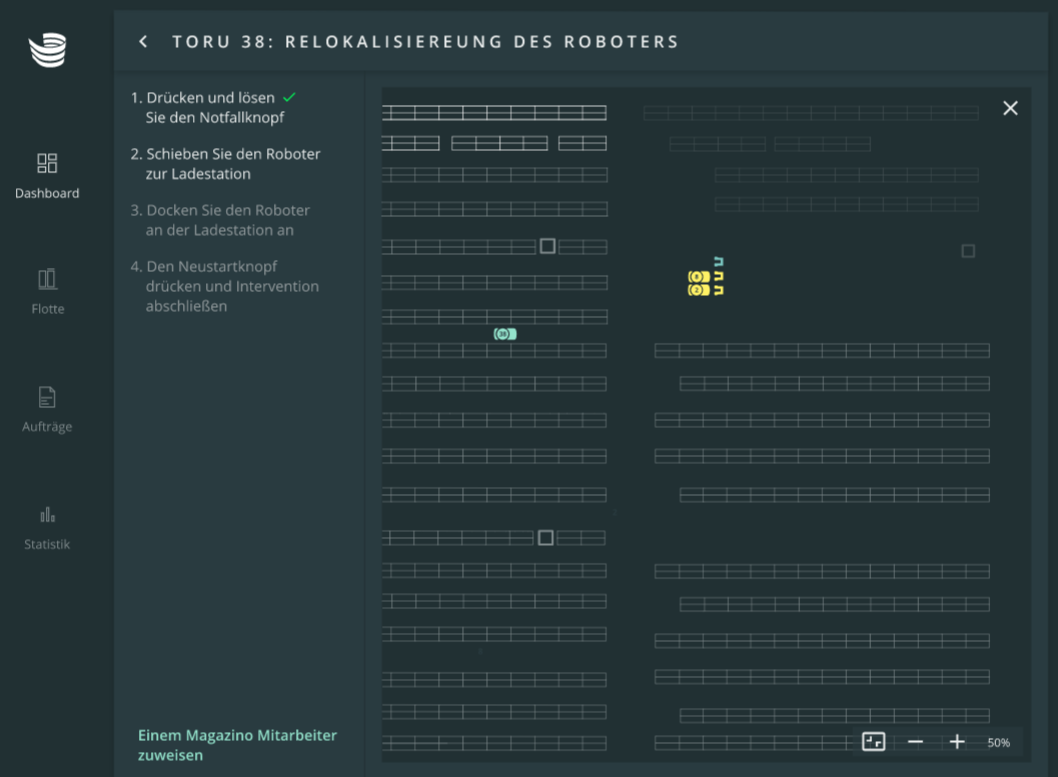Go to the Flotte view
The image size is (1058, 777).
(47, 291)
